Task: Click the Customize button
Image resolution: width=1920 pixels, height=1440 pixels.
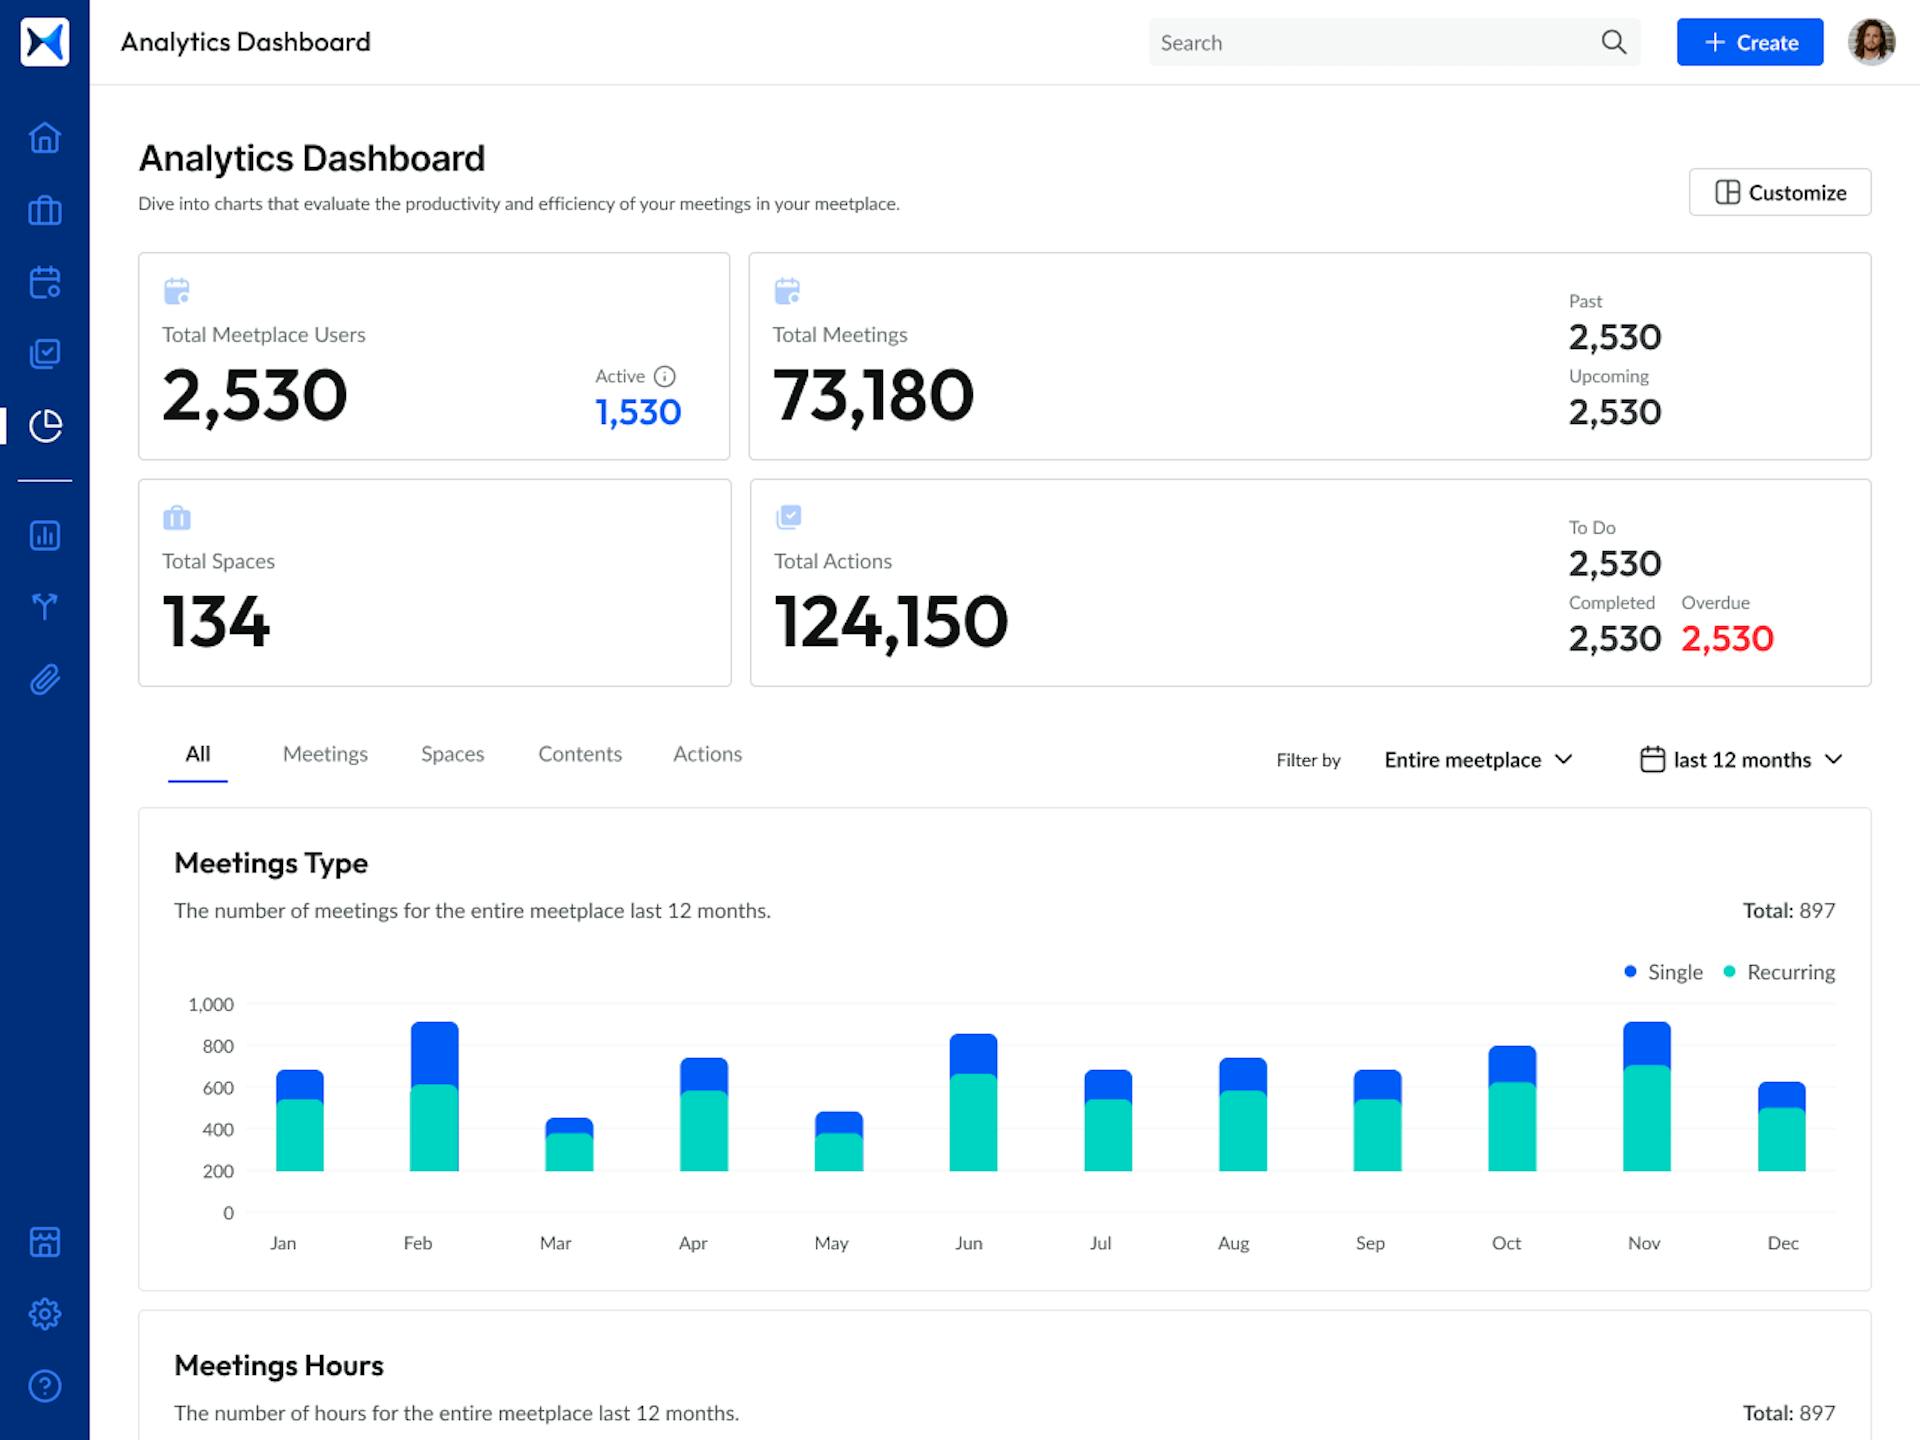Action: (1779, 192)
